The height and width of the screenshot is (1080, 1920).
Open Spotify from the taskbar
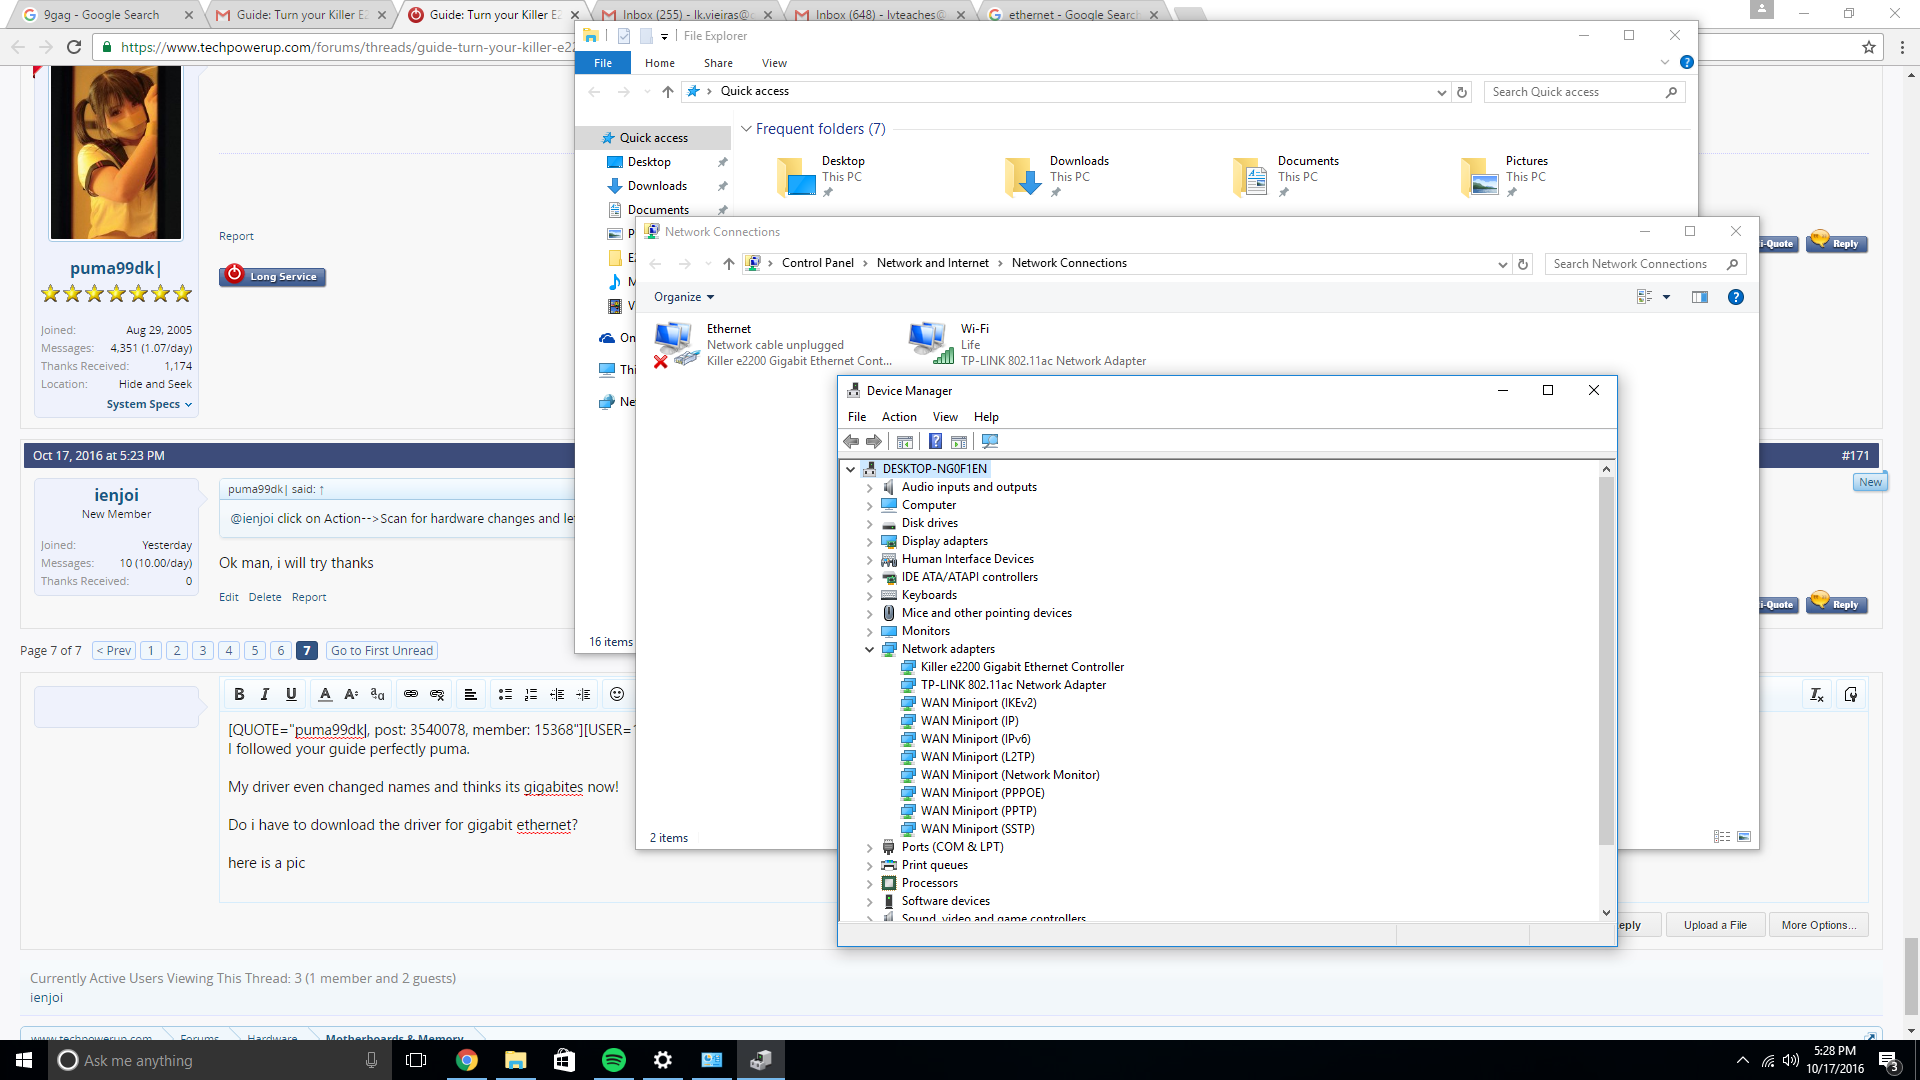tap(614, 1060)
